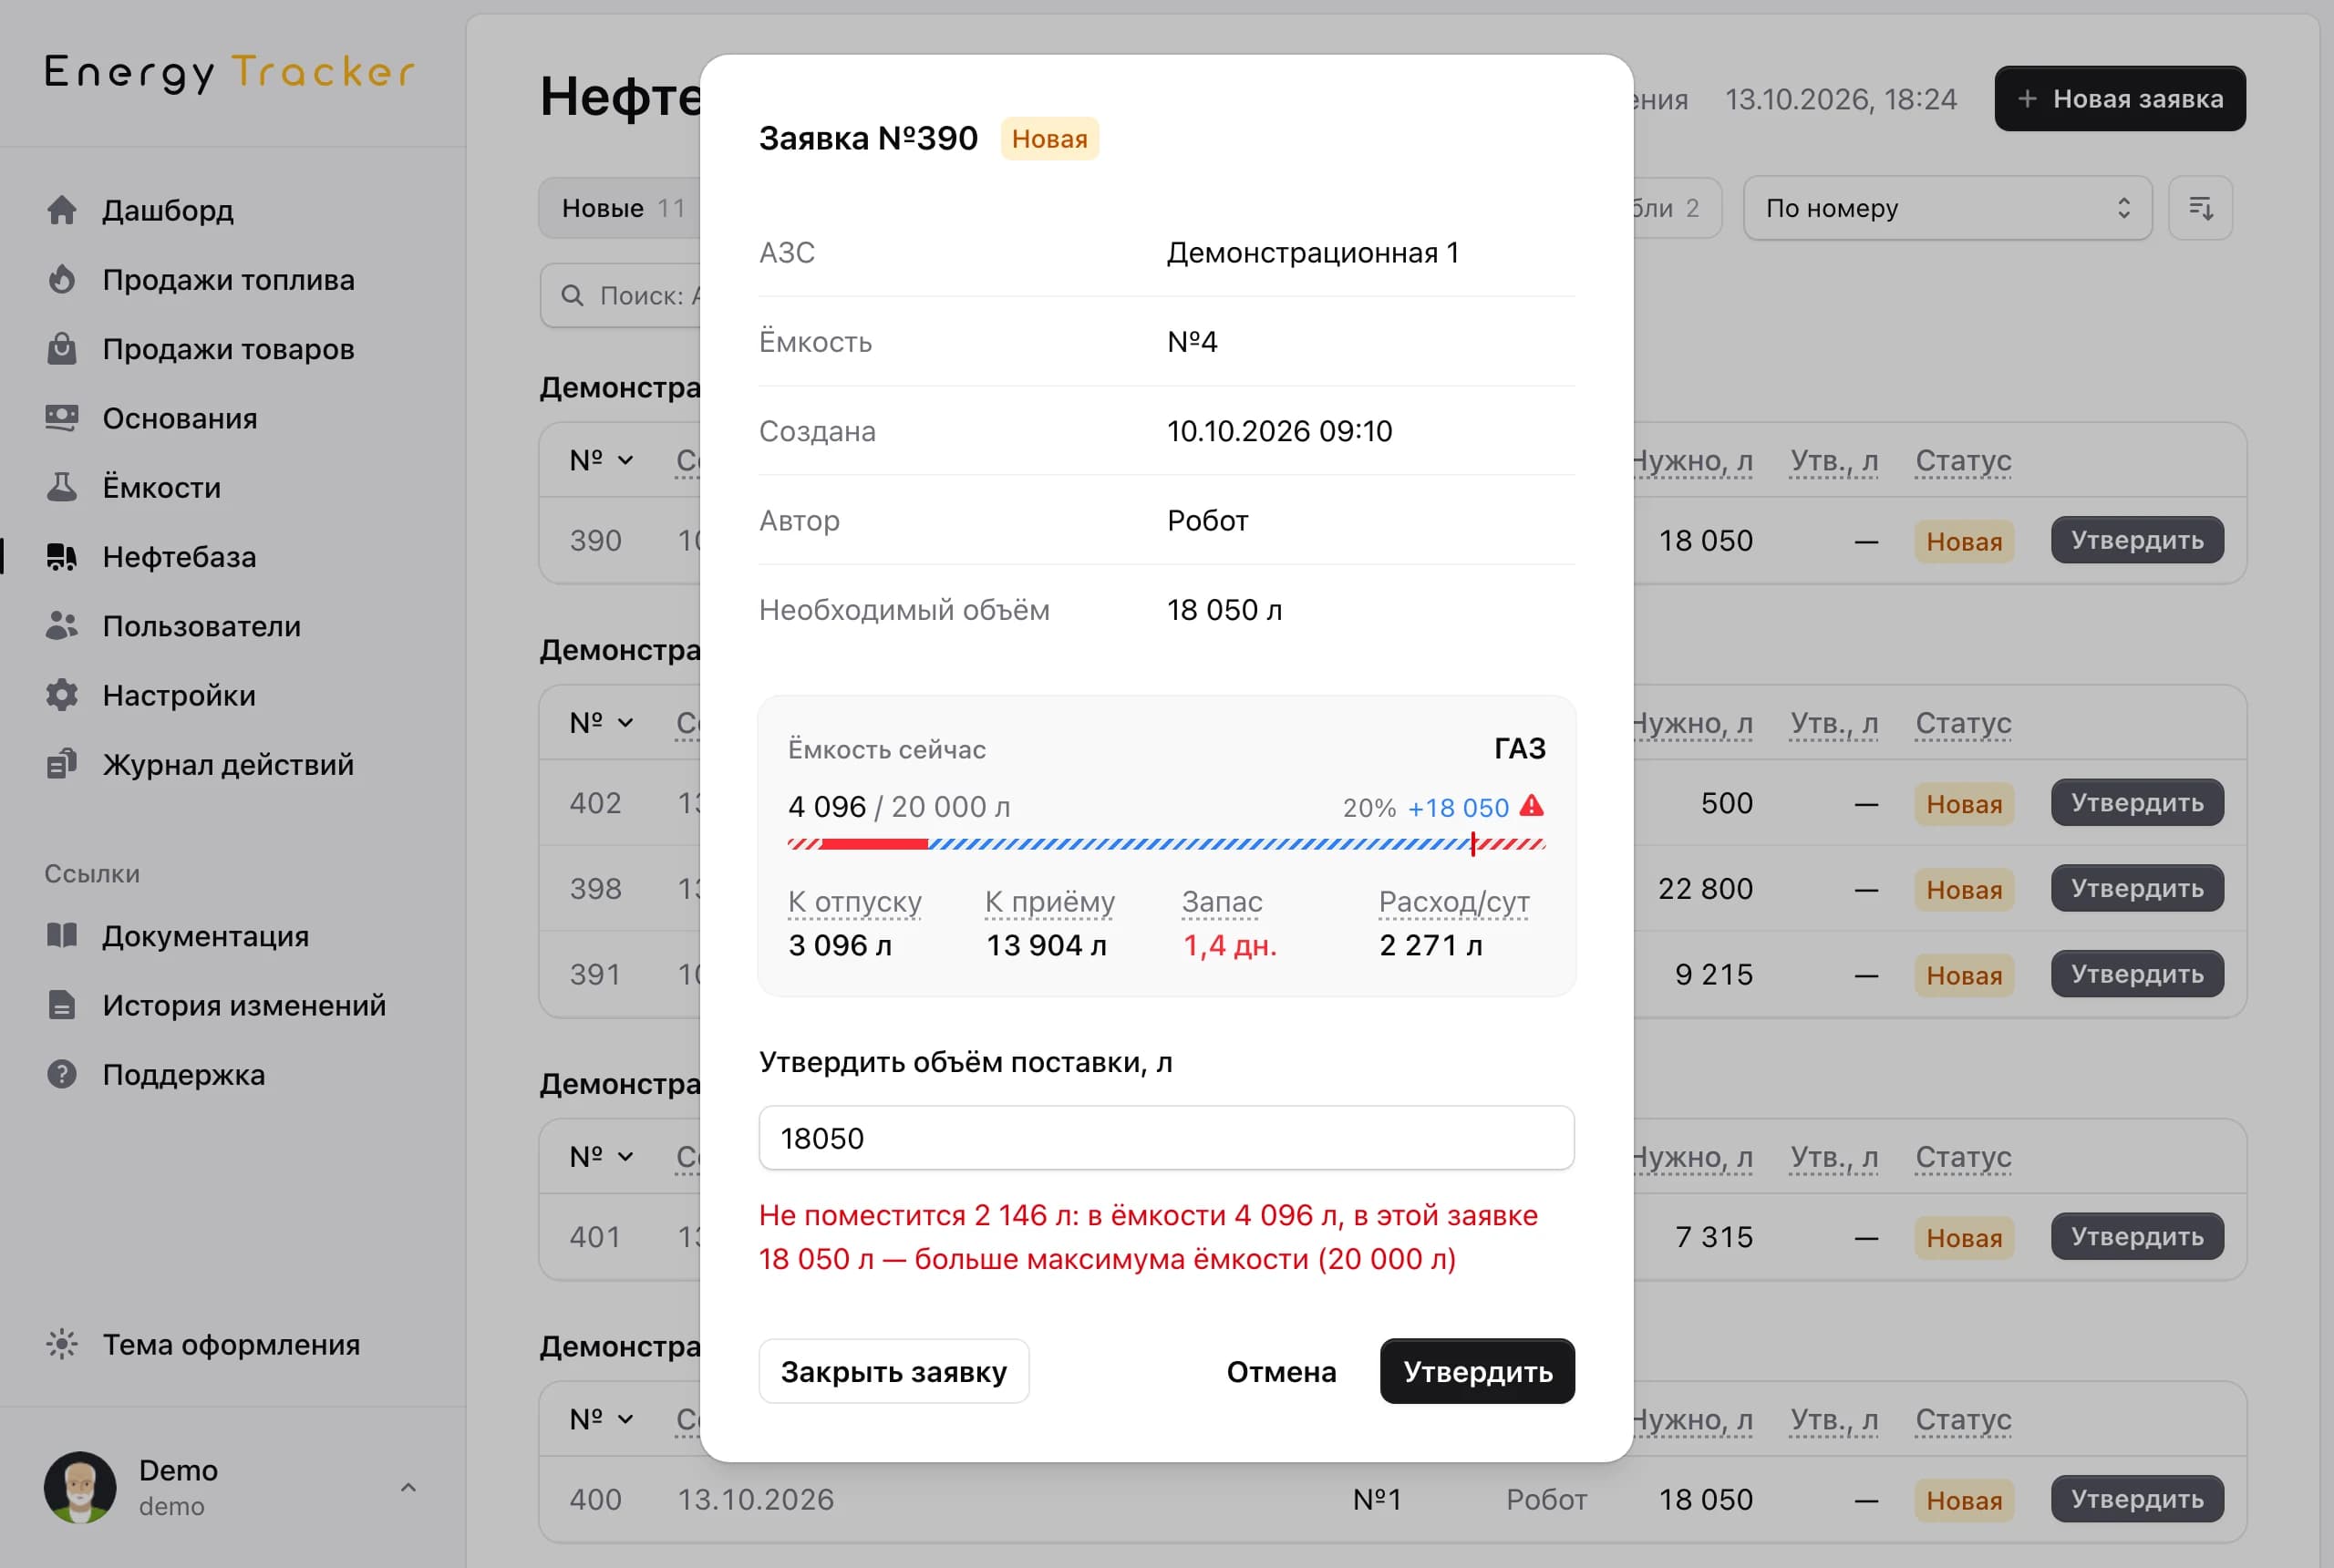Toggle the Тема оформления theme switch
This screenshot has height=1568, width=2334.
pyautogui.click(x=203, y=1344)
